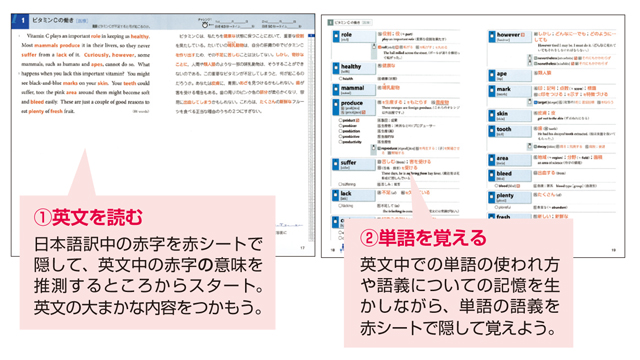The width and height of the screenshot is (640, 360).
Task: Click the 'role' vocabulary entry
Action: (x=354, y=36)
